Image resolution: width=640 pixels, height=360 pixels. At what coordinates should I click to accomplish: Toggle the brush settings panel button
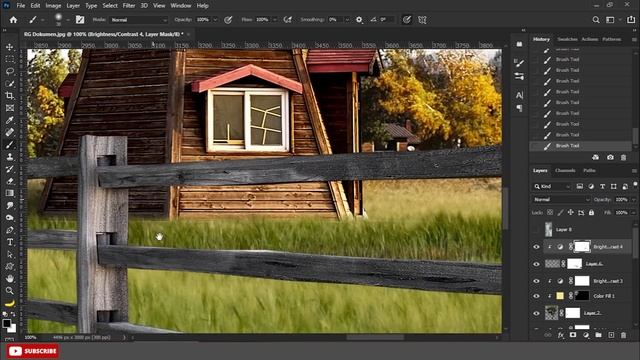point(80,20)
